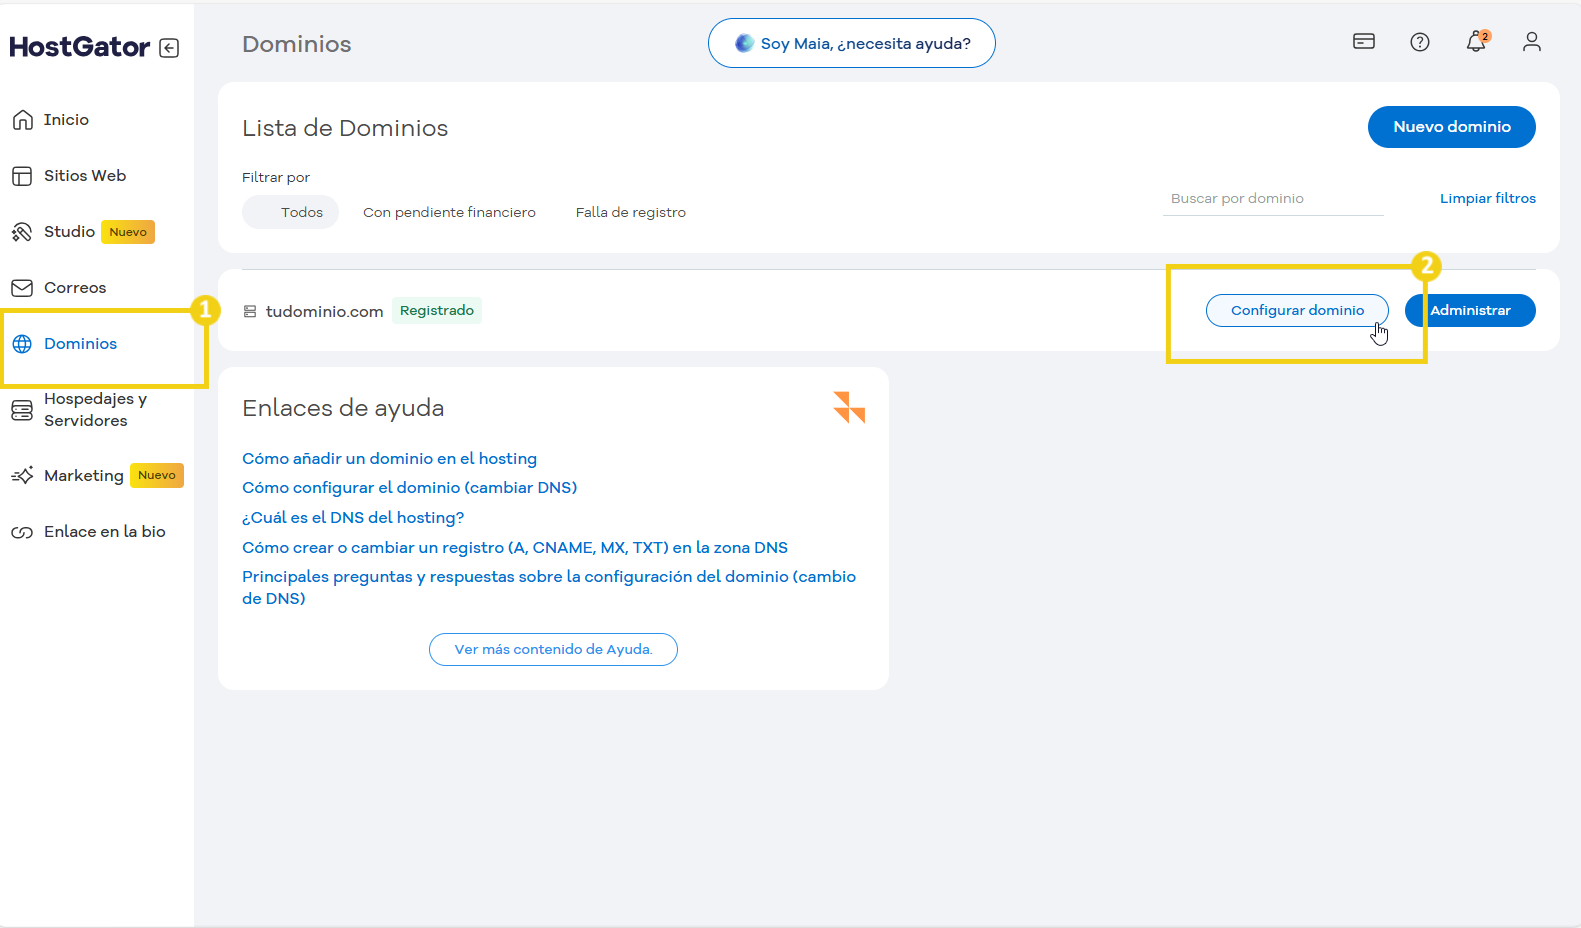The height and width of the screenshot is (928, 1581).
Task: Open Sitios Web in sidebar
Action: (x=85, y=176)
